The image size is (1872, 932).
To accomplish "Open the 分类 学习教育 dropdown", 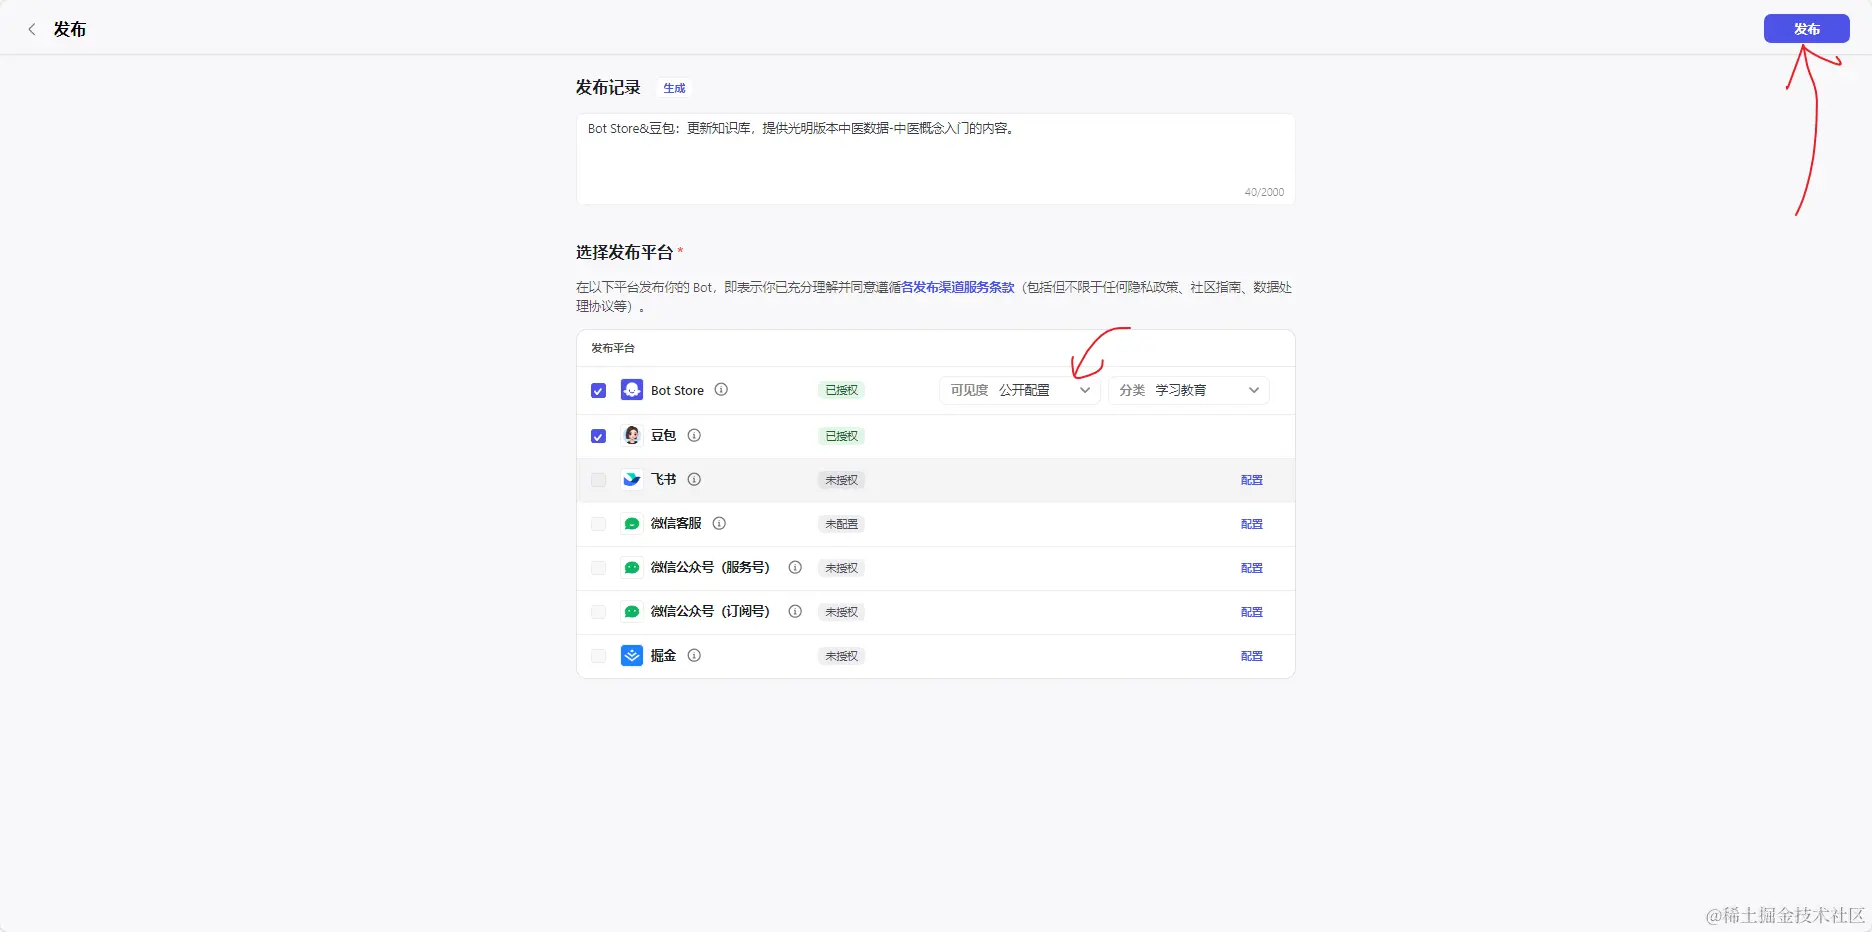I will pyautogui.click(x=1188, y=390).
